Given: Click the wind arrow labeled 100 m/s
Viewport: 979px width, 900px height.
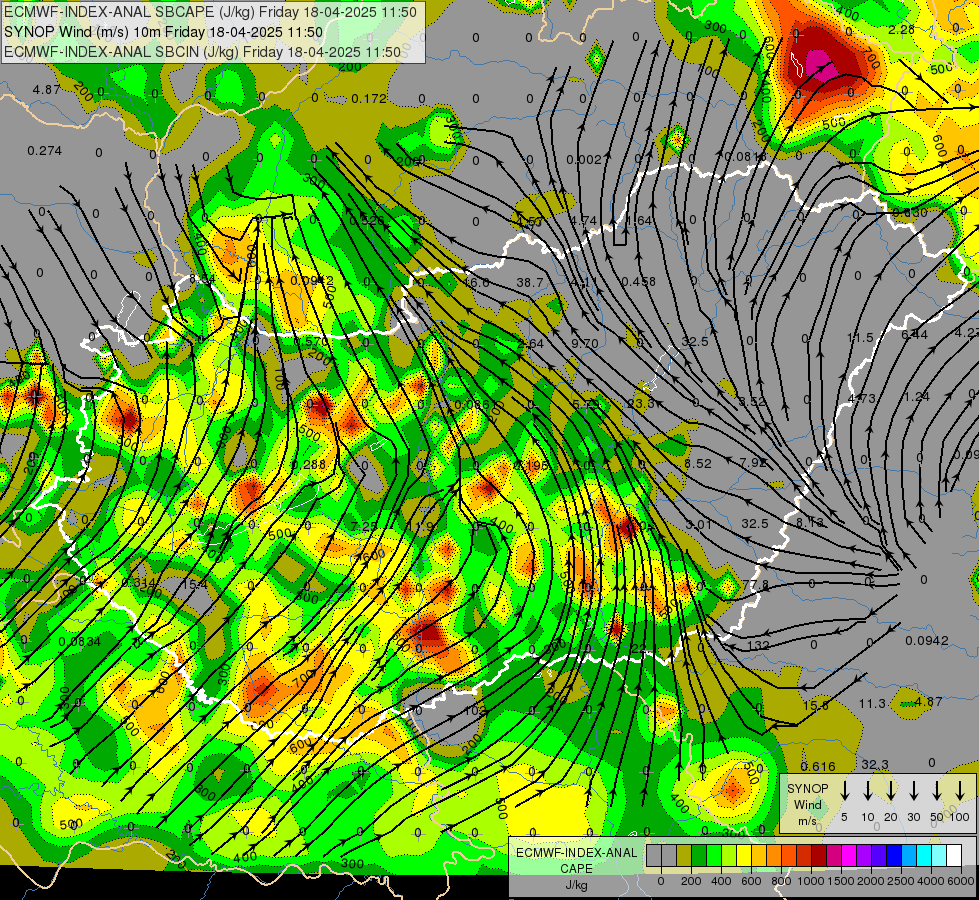Looking at the screenshot, I should click(960, 791).
